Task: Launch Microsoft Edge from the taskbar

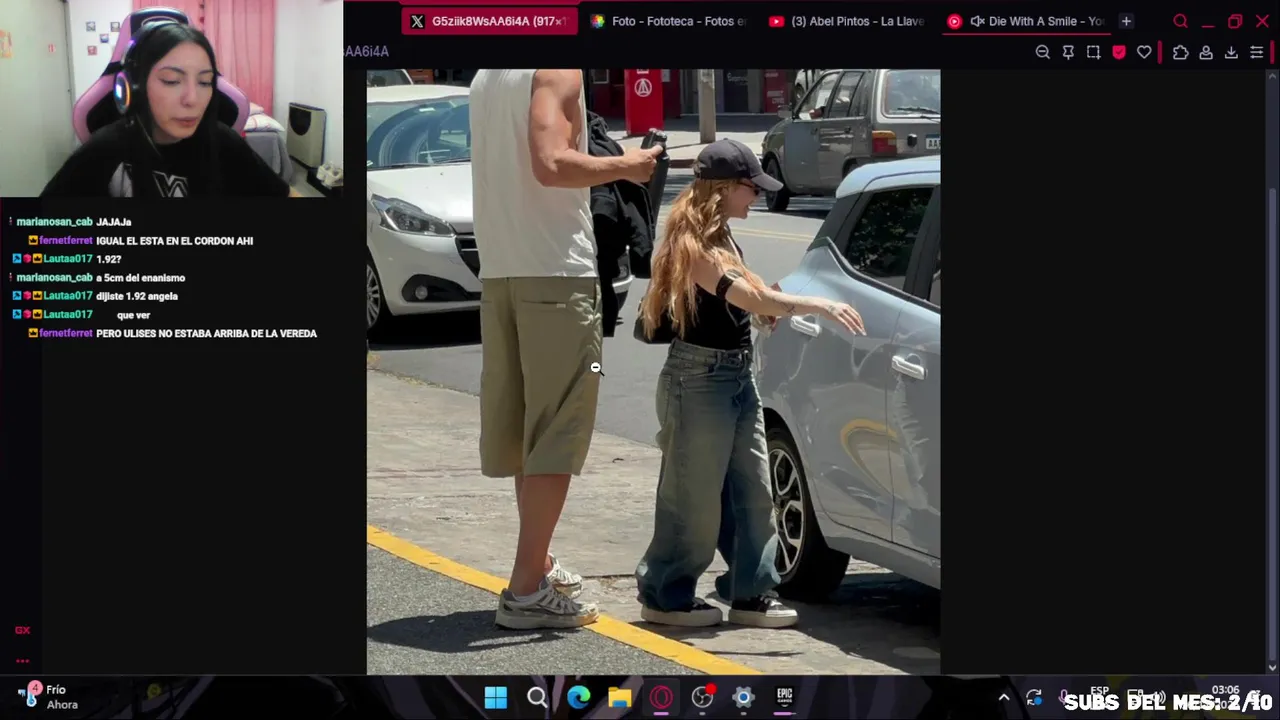Action: pos(579,697)
